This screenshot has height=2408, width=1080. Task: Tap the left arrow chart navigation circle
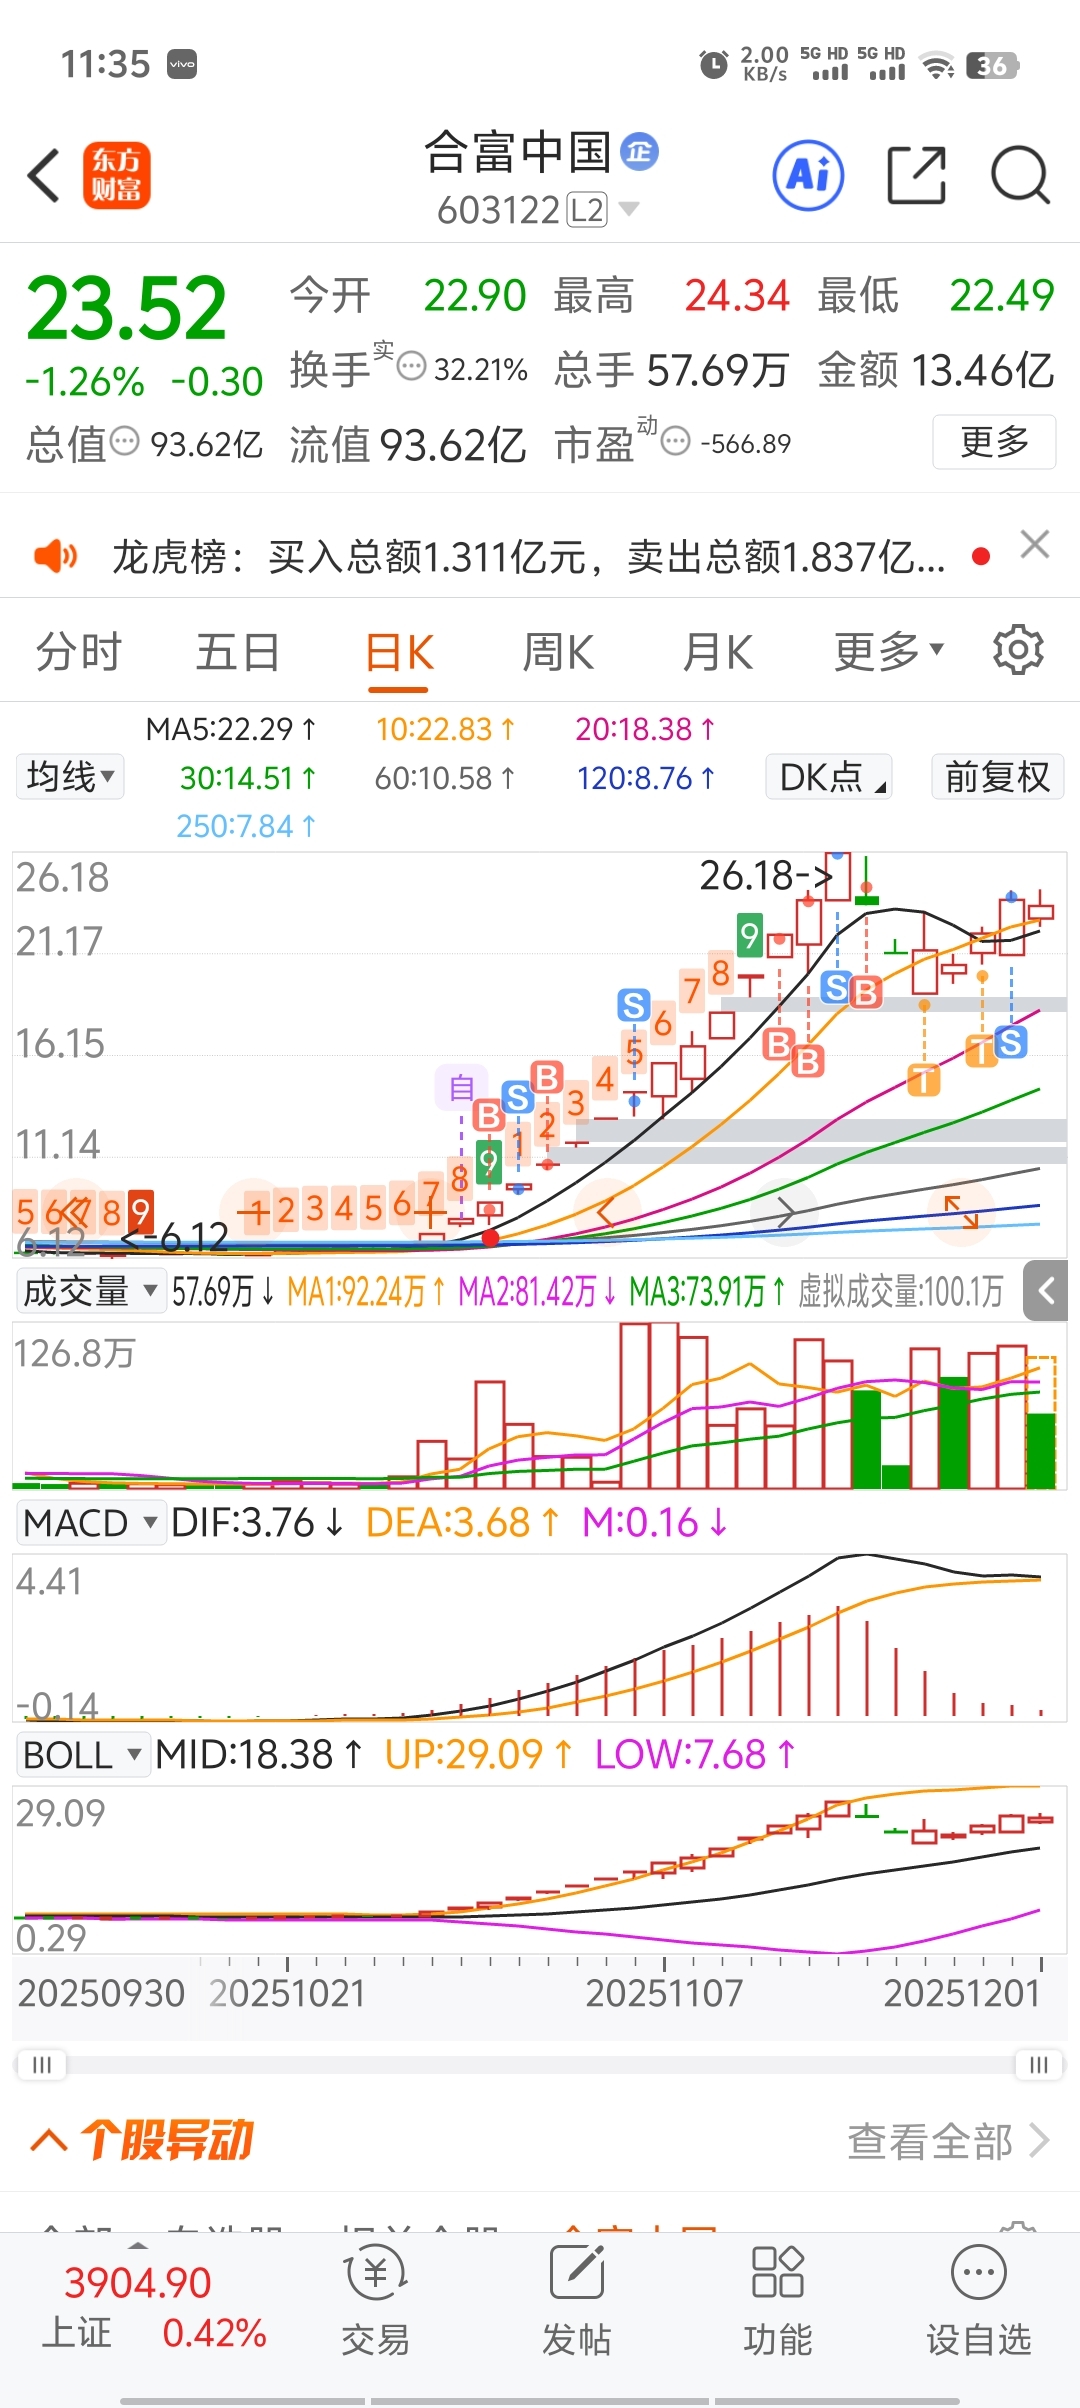[609, 1213]
